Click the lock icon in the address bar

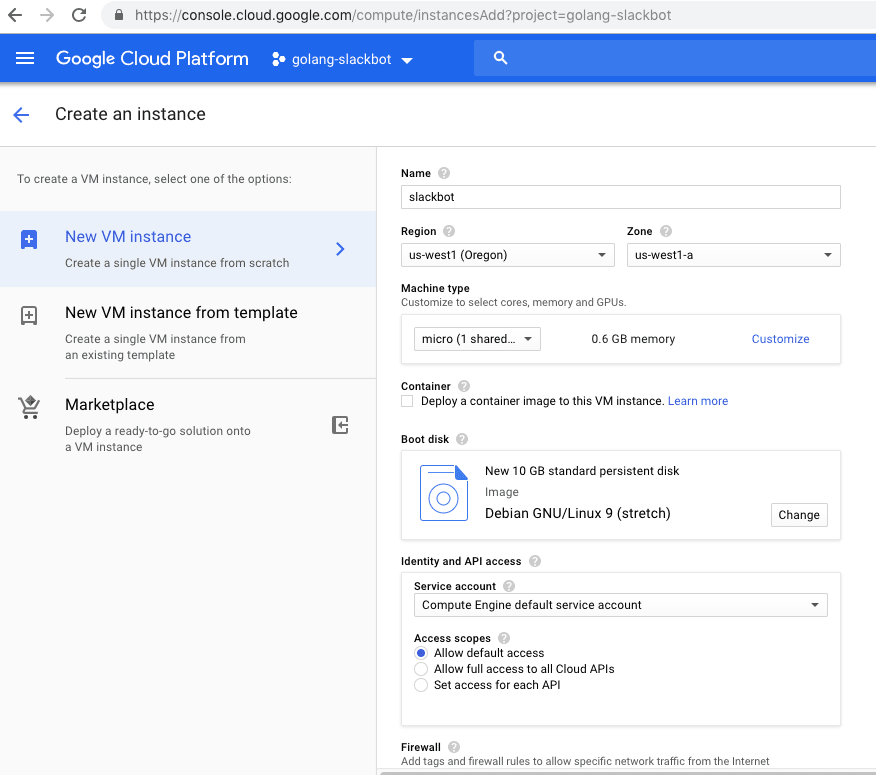click(118, 15)
